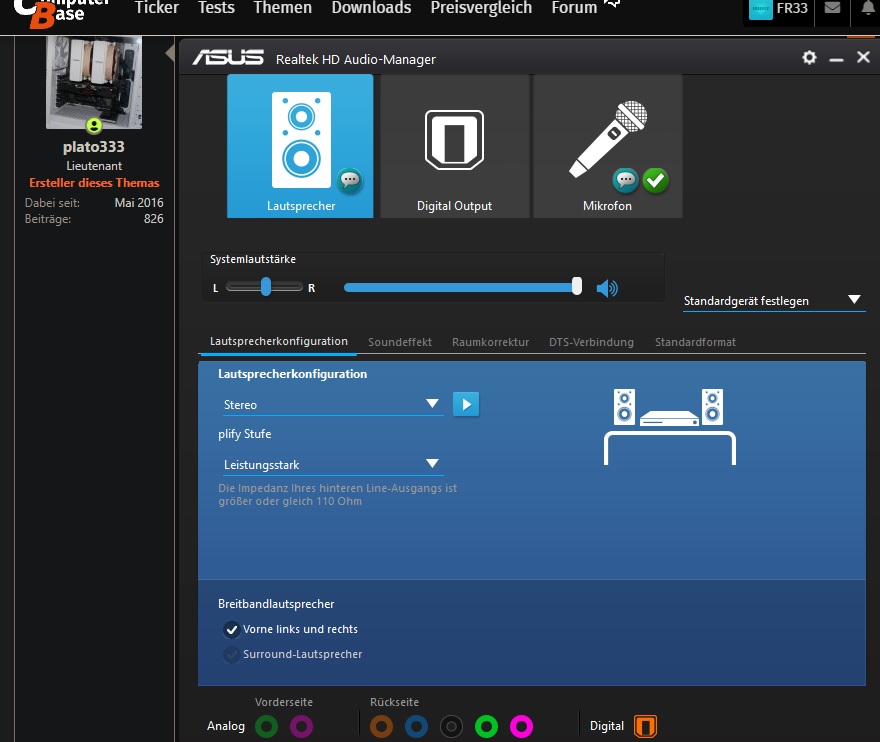
Task: Switch to the Raumkorrektur tab
Action: pyautogui.click(x=491, y=342)
